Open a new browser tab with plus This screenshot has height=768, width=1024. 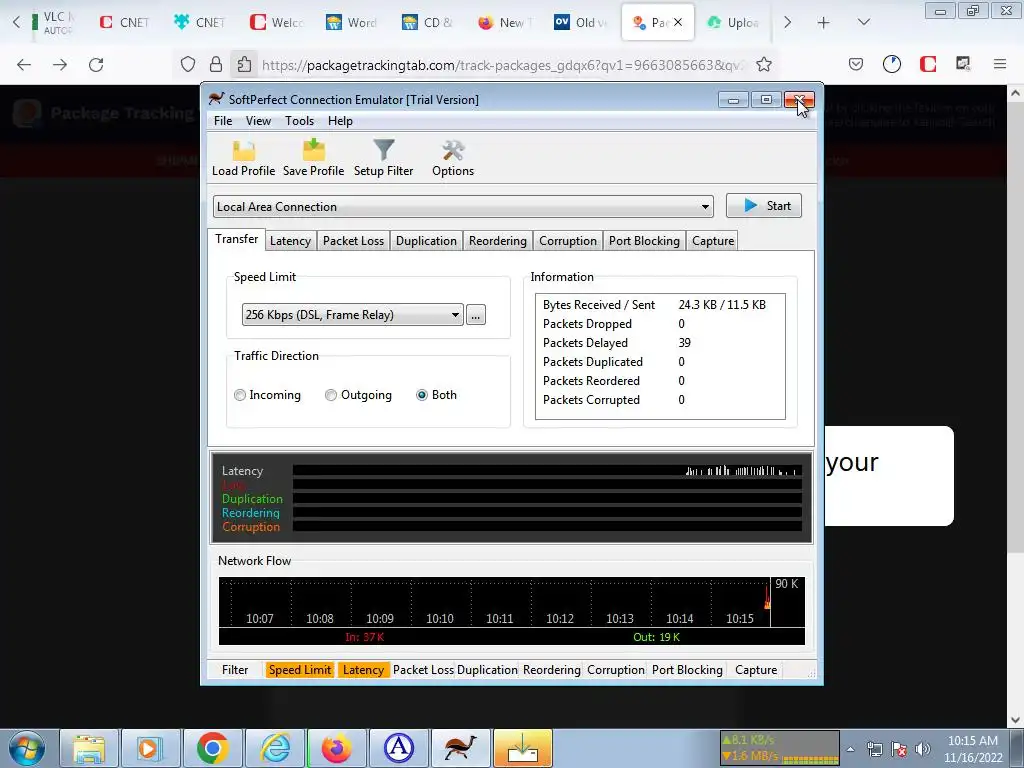click(824, 23)
